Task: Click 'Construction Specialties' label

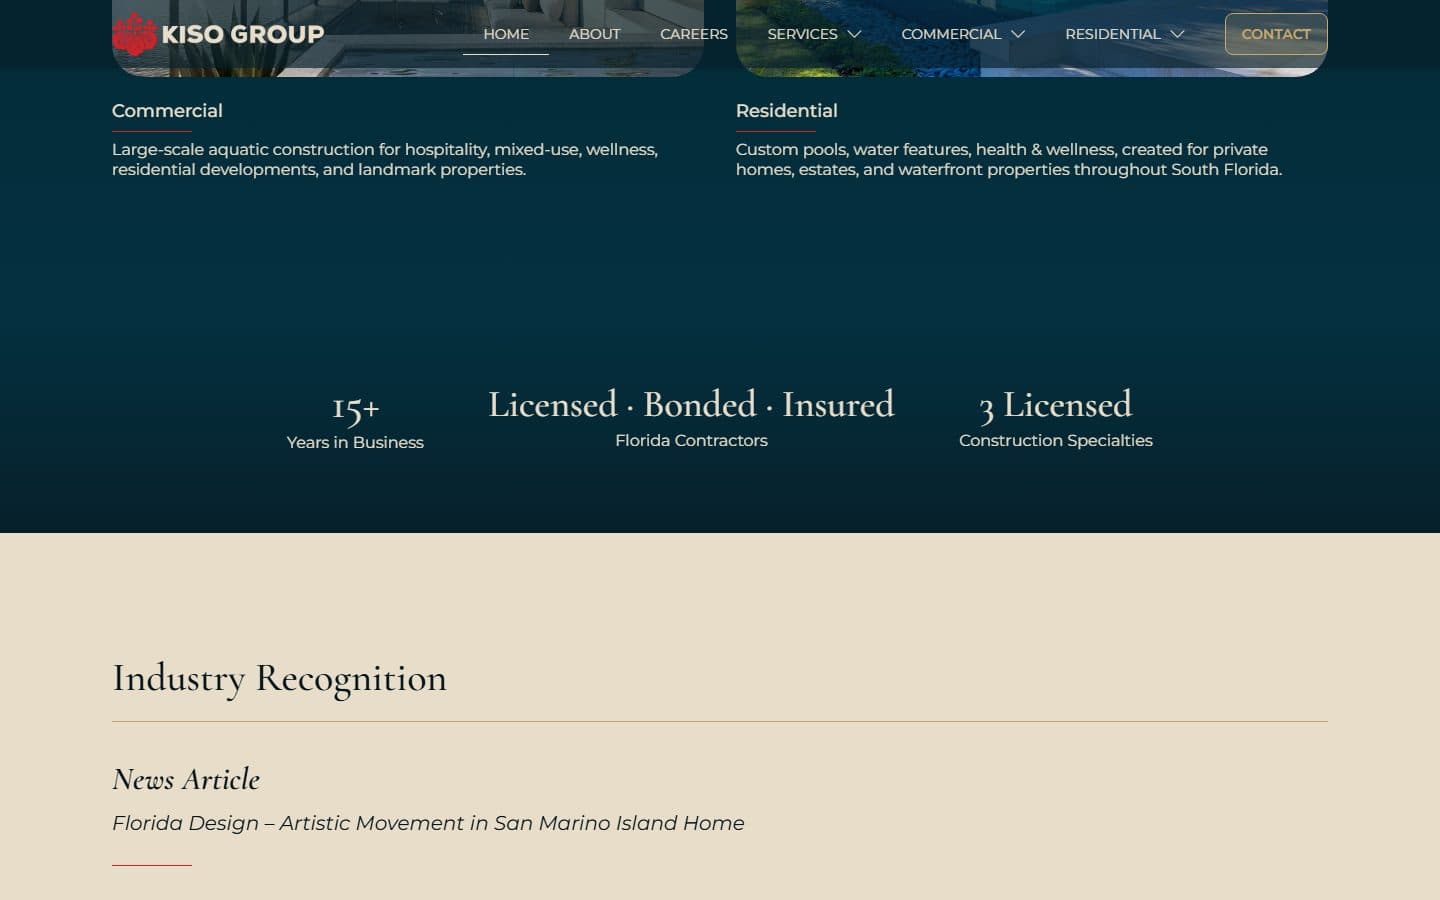Action: pyautogui.click(x=1056, y=440)
